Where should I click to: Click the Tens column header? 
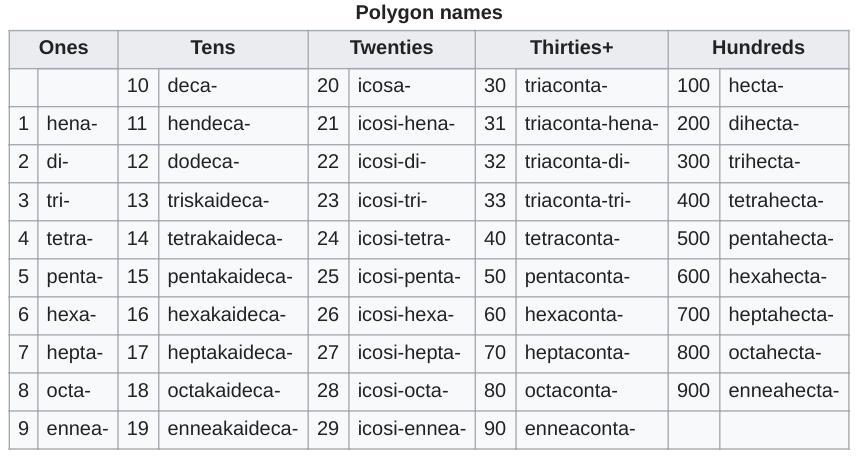[212, 48]
